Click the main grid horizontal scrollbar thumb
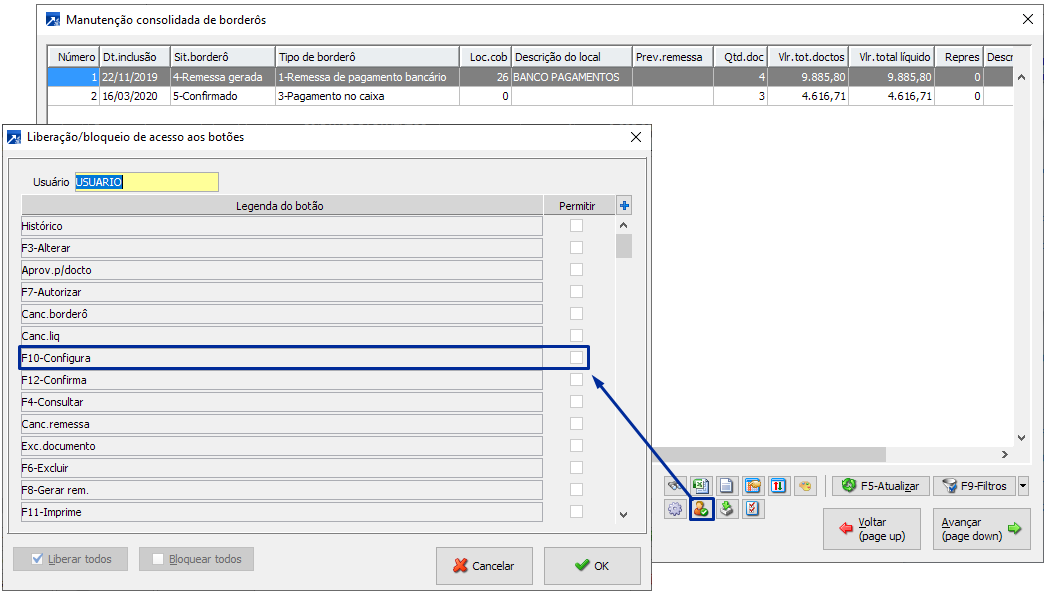This screenshot has height=593, width=1048. click(x=769, y=455)
